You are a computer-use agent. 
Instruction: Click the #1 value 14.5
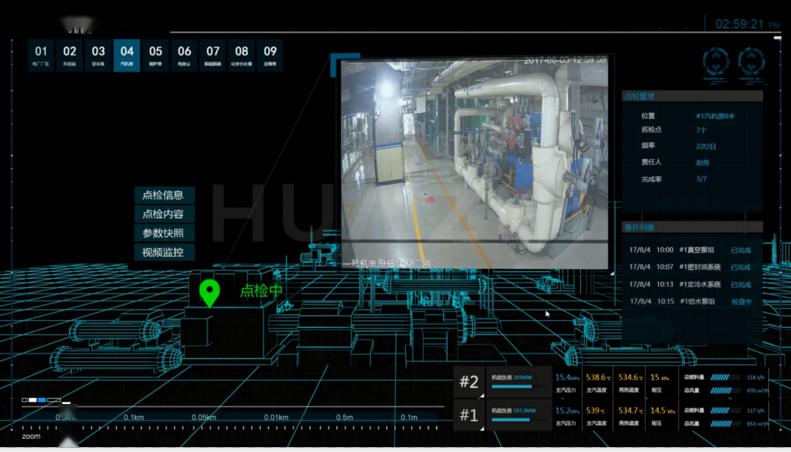pos(663,411)
